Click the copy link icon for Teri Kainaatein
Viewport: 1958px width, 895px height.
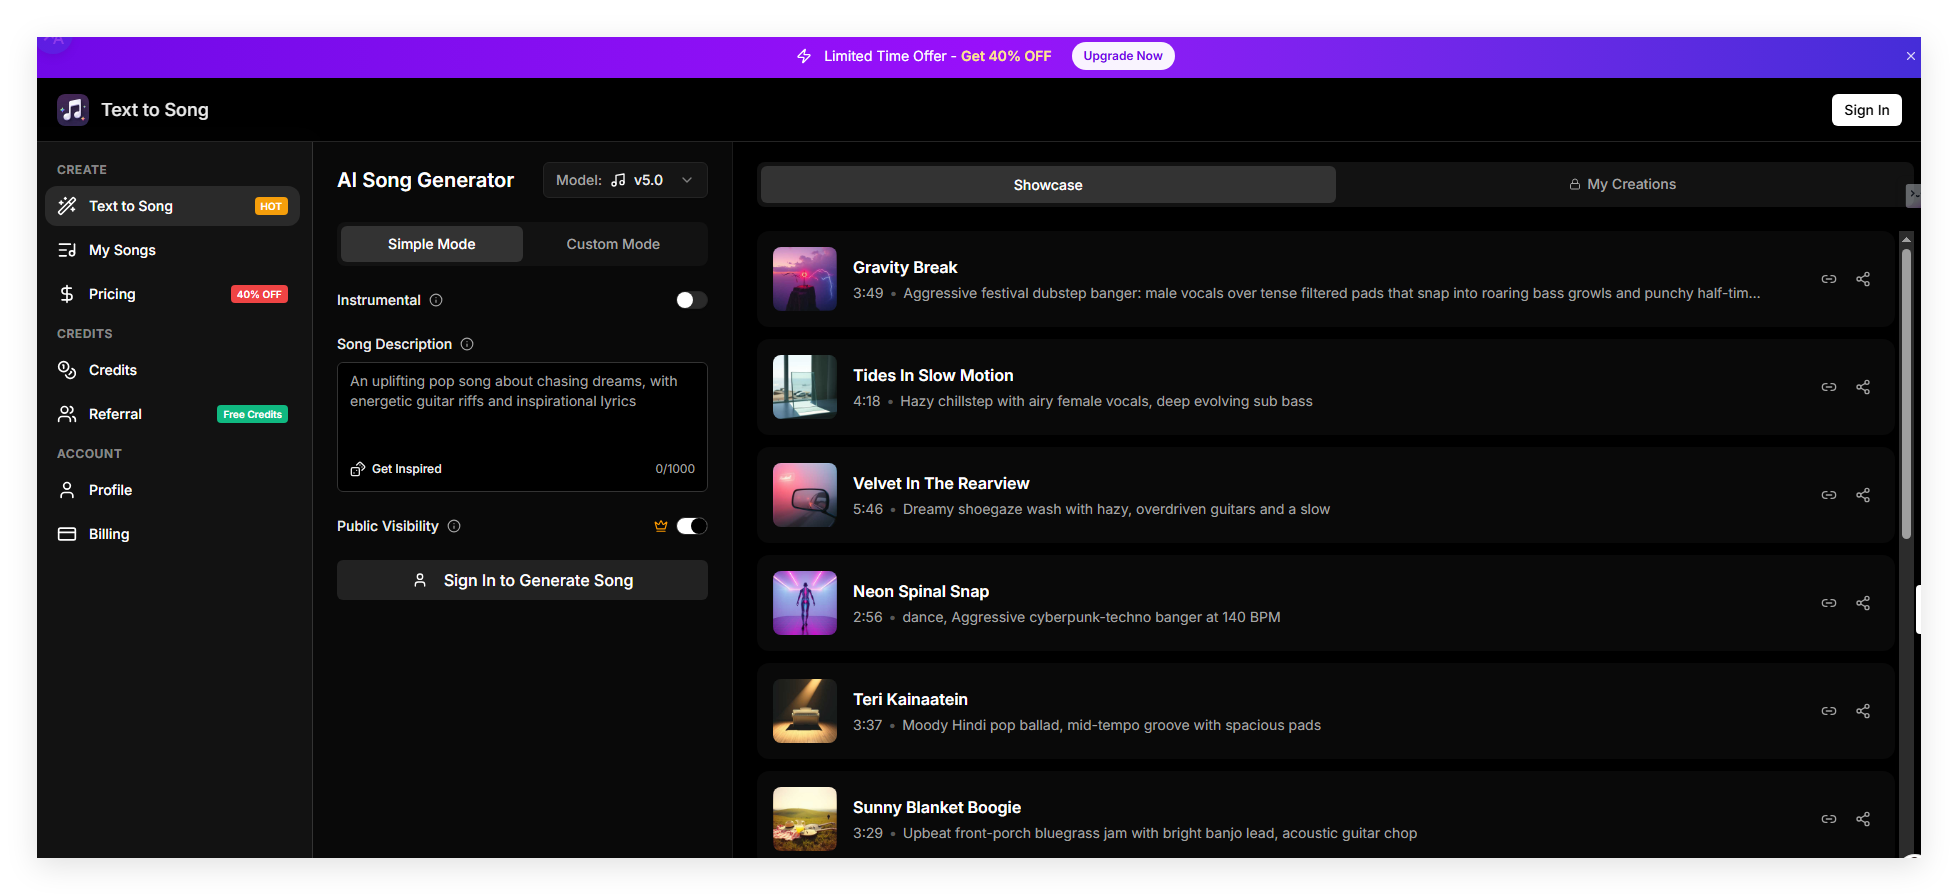pyautogui.click(x=1828, y=711)
